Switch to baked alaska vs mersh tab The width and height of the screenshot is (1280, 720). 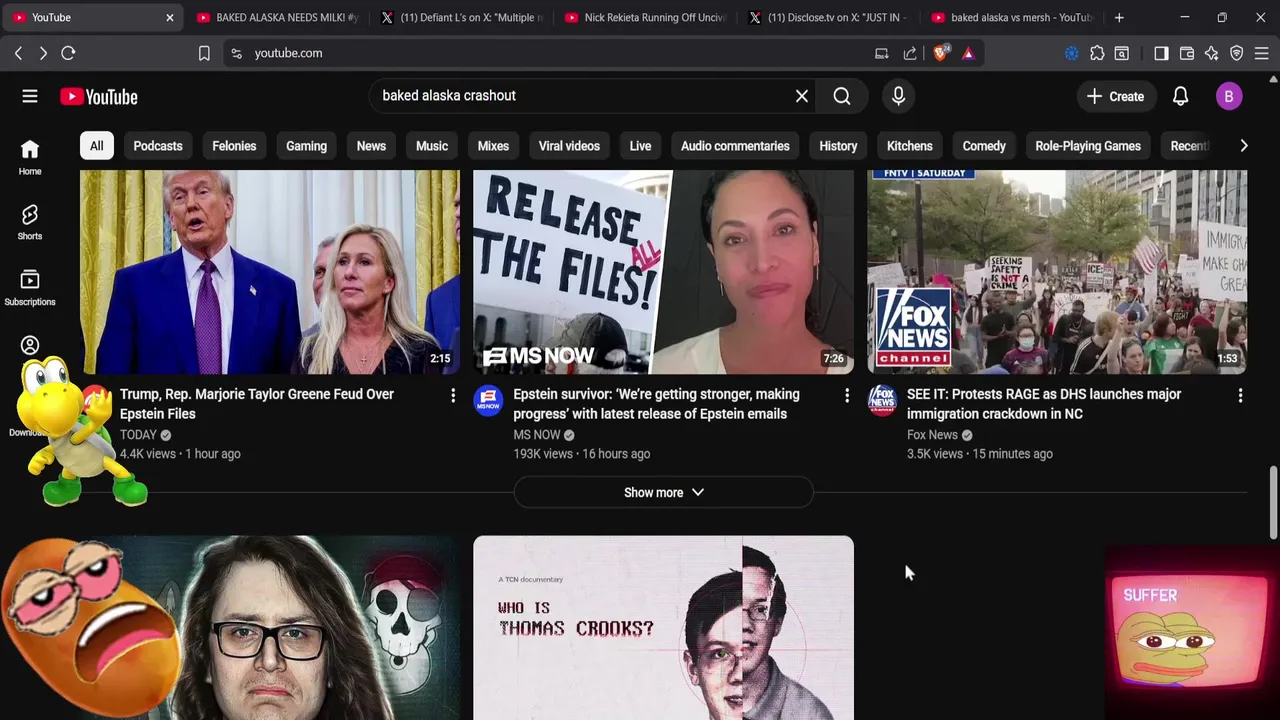pyautogui.click(x=1012, y=17)
